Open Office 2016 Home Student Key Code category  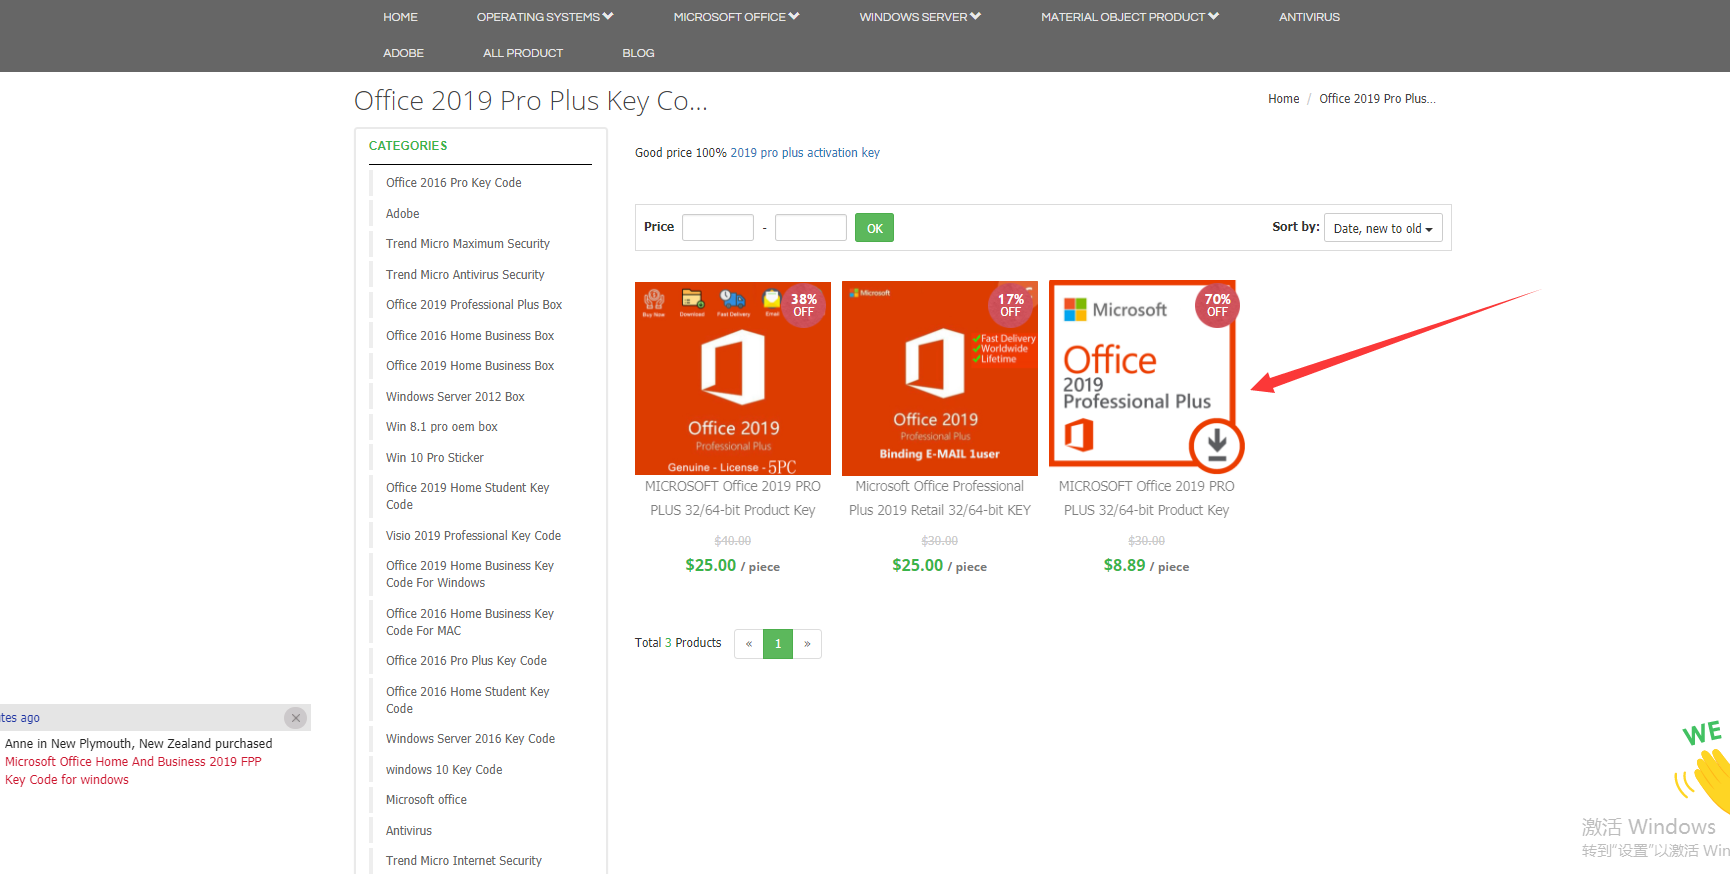[x=468, y=700]
